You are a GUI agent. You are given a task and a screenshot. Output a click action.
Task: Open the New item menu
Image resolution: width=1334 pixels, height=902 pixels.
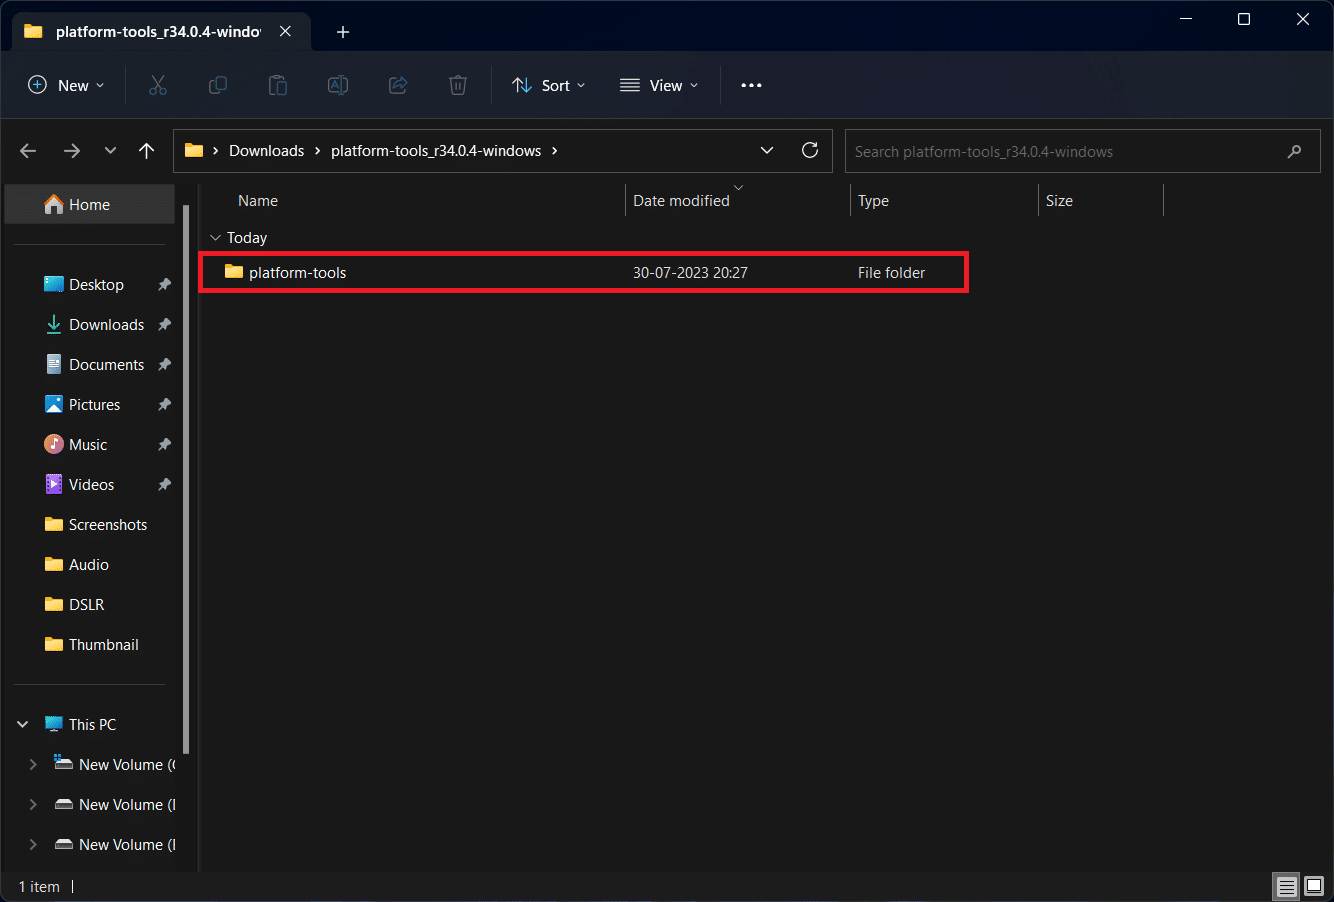(66, 85)
